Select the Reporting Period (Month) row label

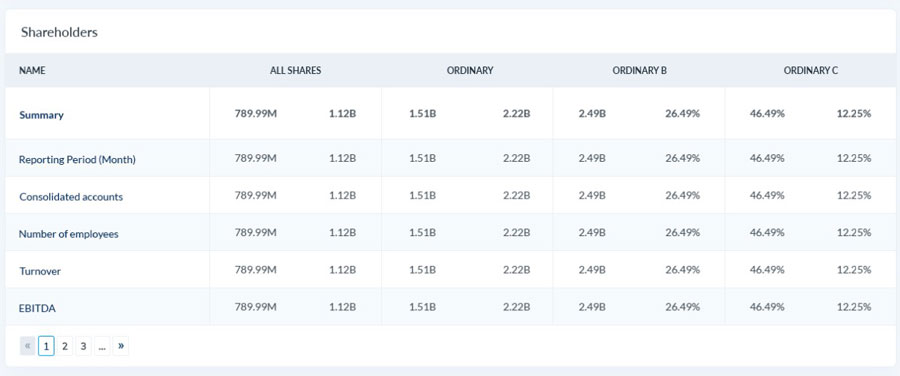point(77,160)
